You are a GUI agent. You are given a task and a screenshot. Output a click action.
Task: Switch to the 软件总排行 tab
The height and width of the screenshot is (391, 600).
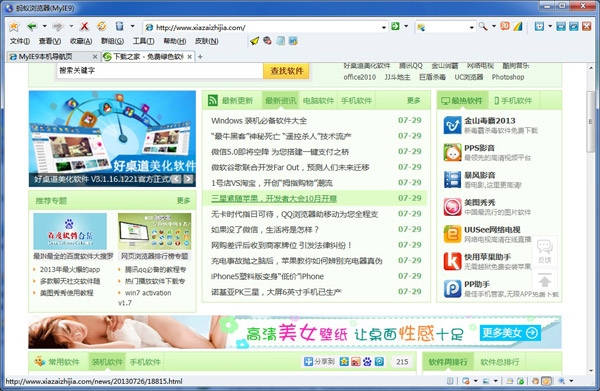click(x=500, y=362)
